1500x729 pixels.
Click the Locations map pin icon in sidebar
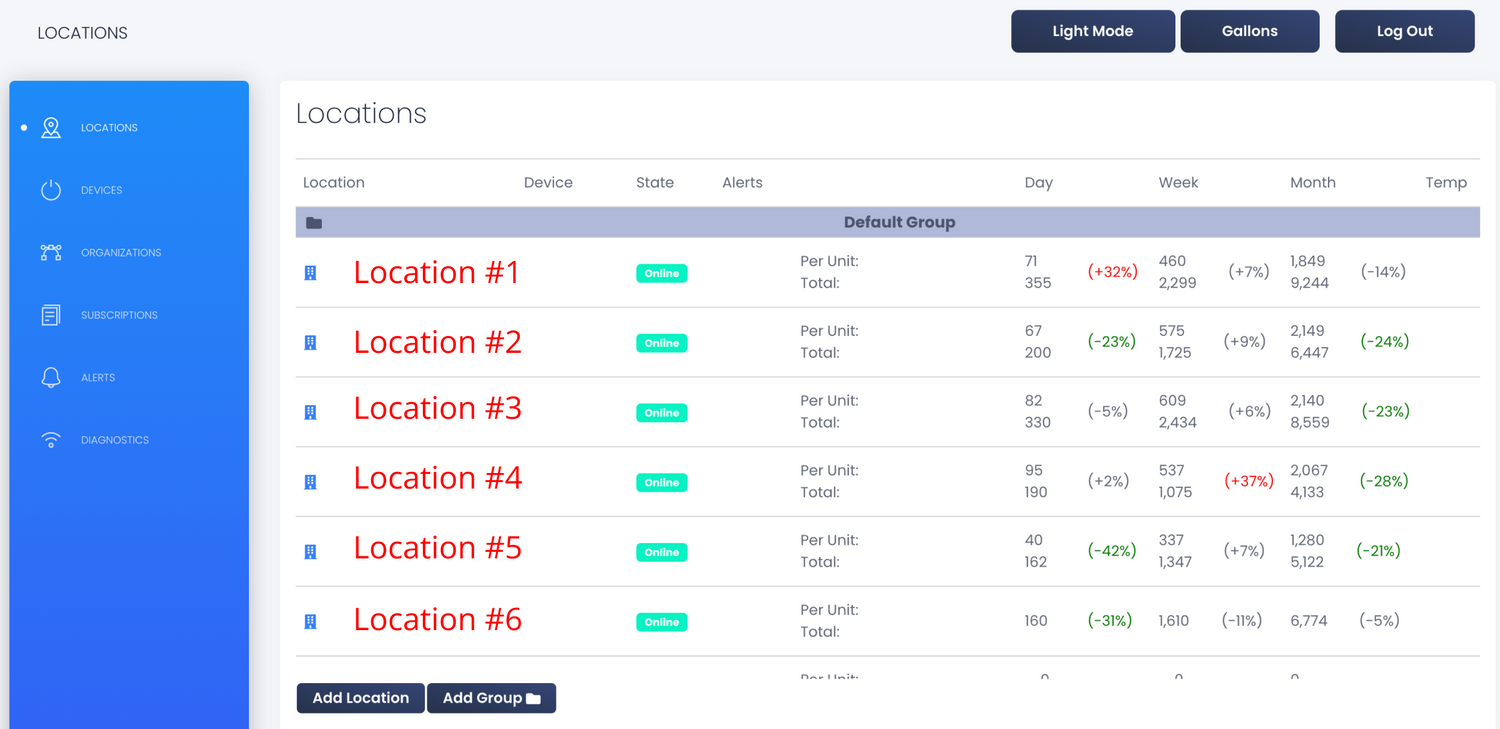coord(51,128)
